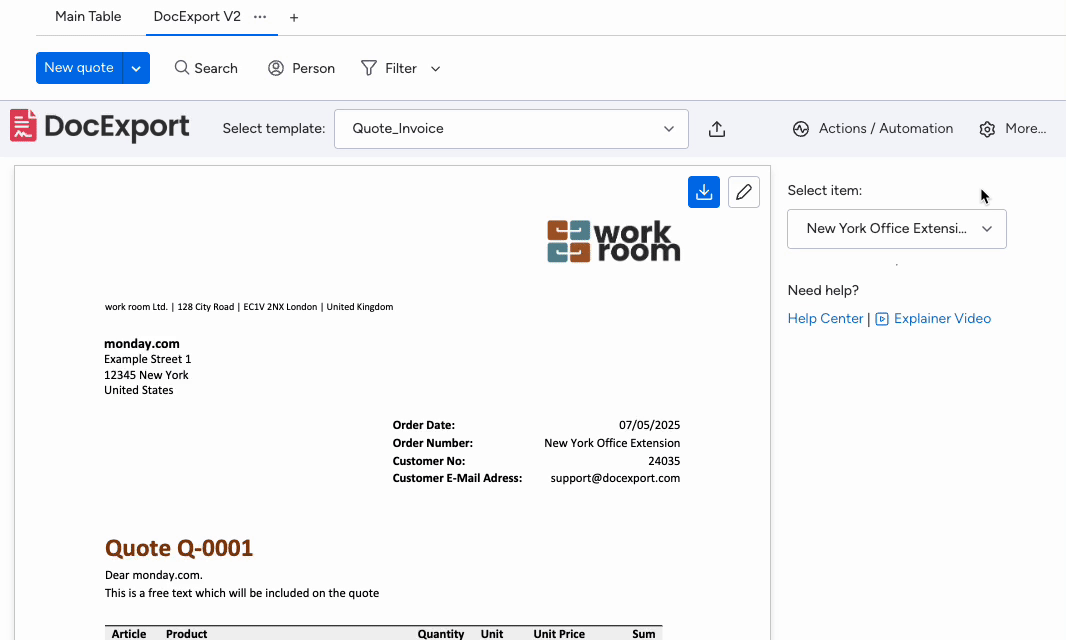Image resolution: width=1066 pixels, height=640 pixels.
Task: Click the free text line on the quote
Action: pos(242,593)
